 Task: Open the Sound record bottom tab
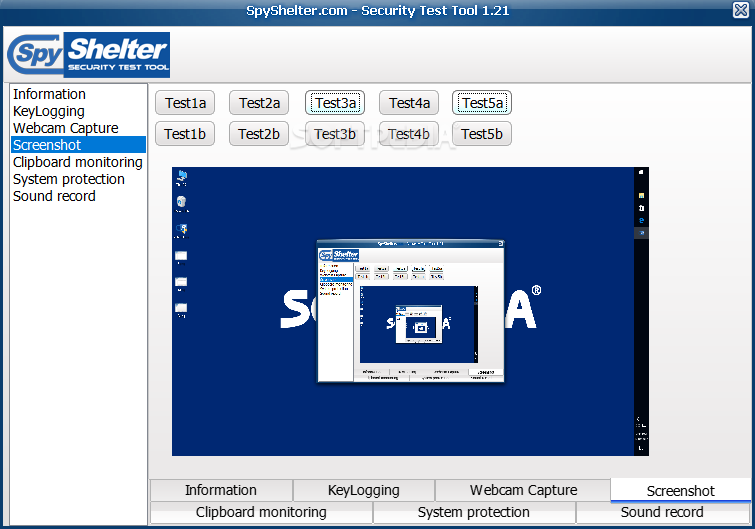pyautogui.click(x=663, y=512)
